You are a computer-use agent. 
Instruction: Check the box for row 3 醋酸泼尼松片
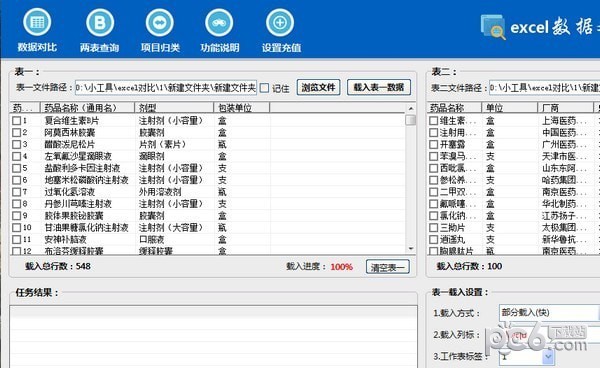(16, 145)
